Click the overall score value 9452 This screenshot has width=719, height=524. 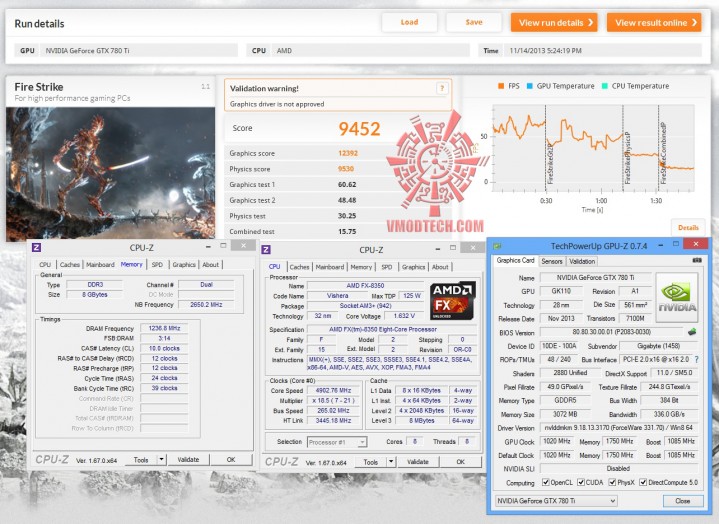click(x=360, y=129)
